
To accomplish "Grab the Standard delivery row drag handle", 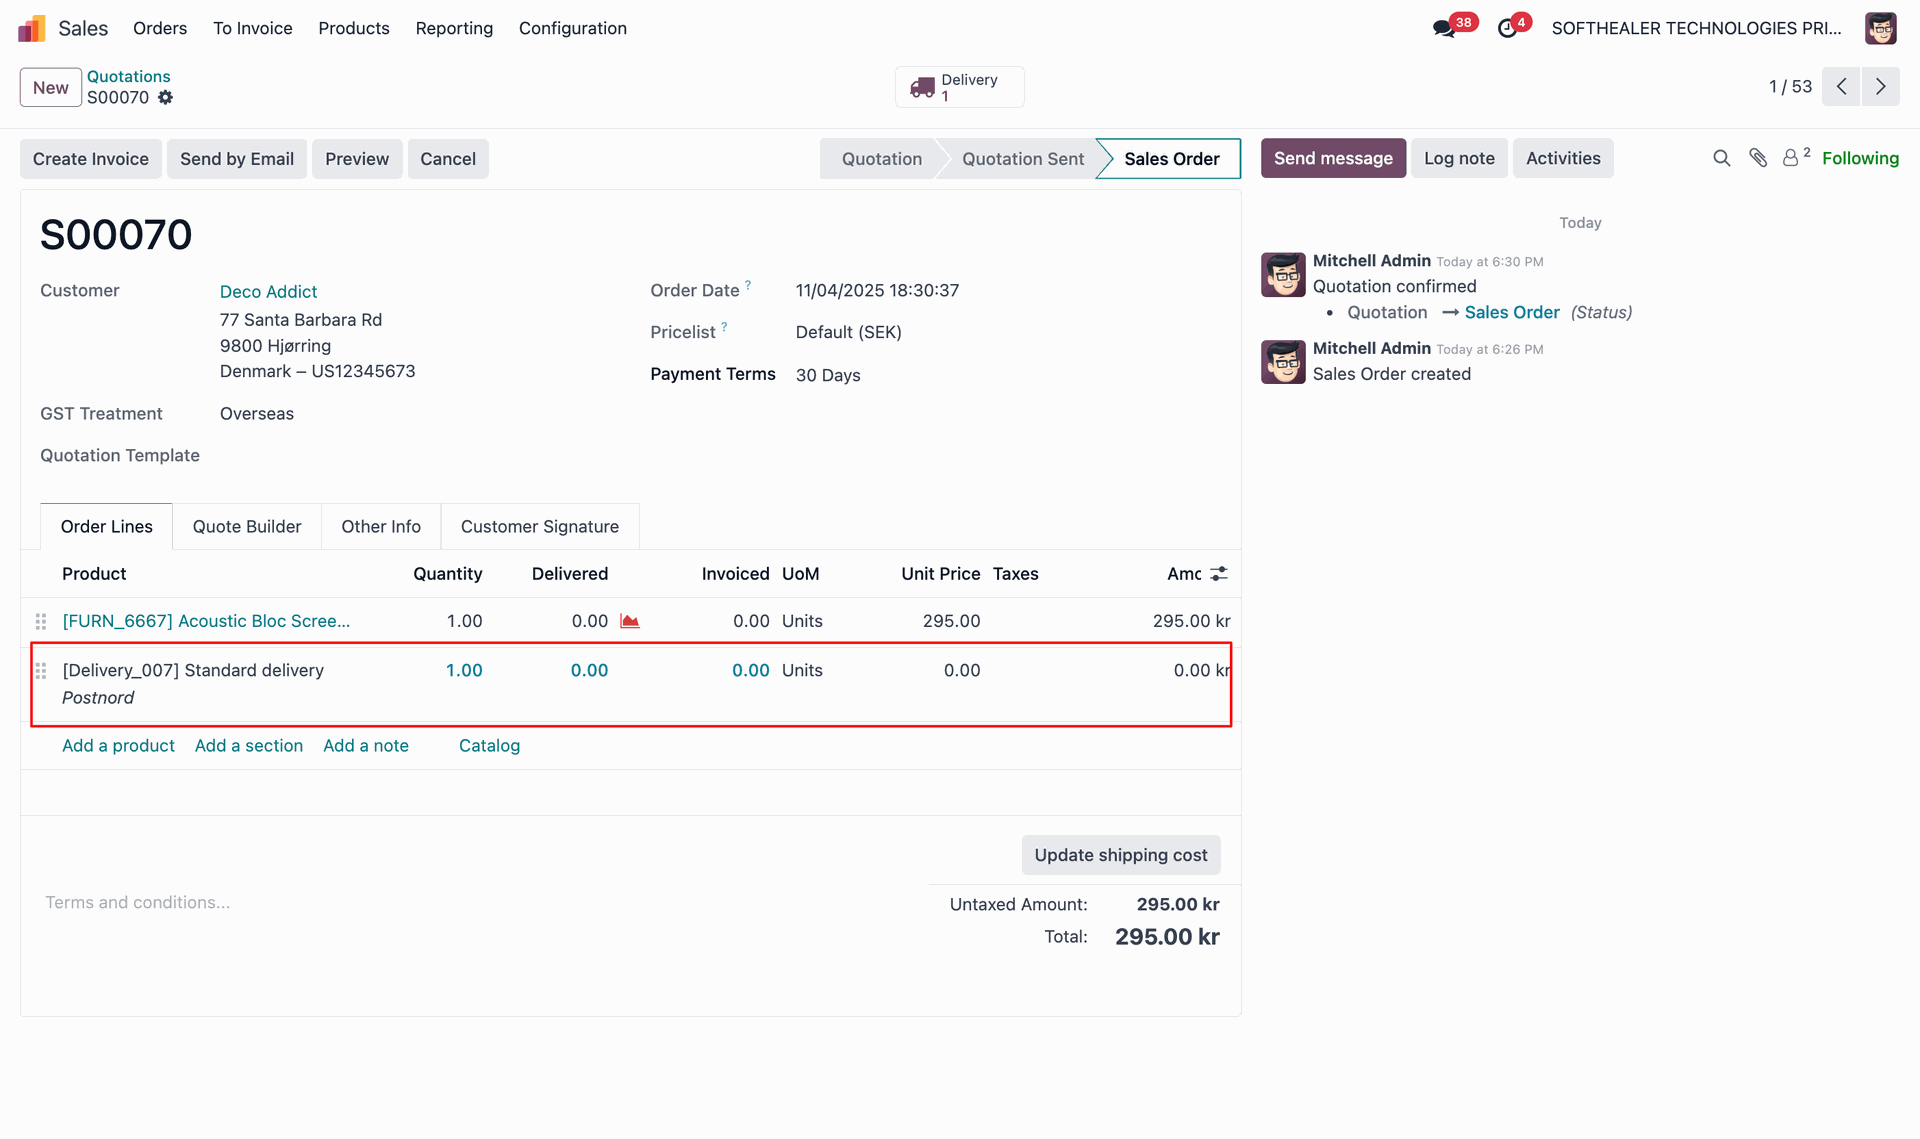I will click(x=41, y=671).
